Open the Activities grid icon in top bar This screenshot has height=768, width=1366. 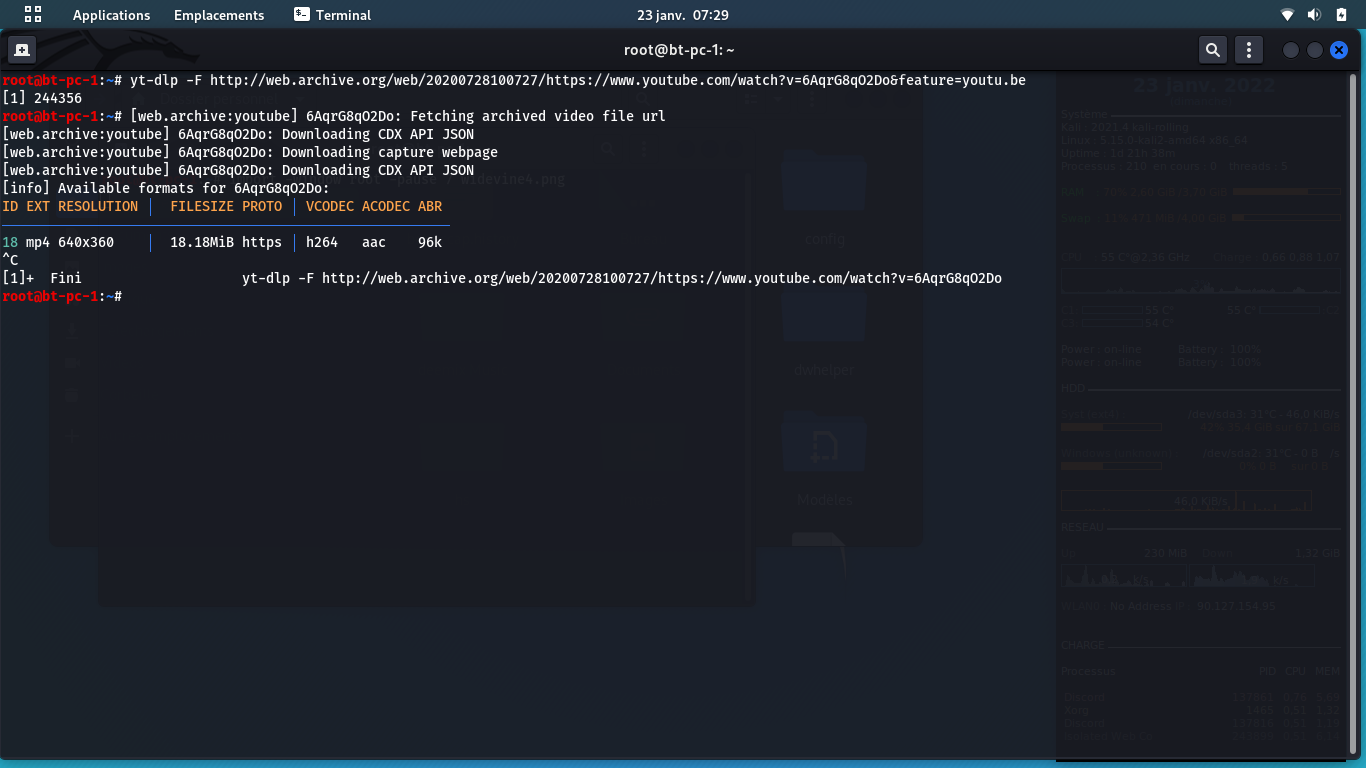[x=33, y=15]
